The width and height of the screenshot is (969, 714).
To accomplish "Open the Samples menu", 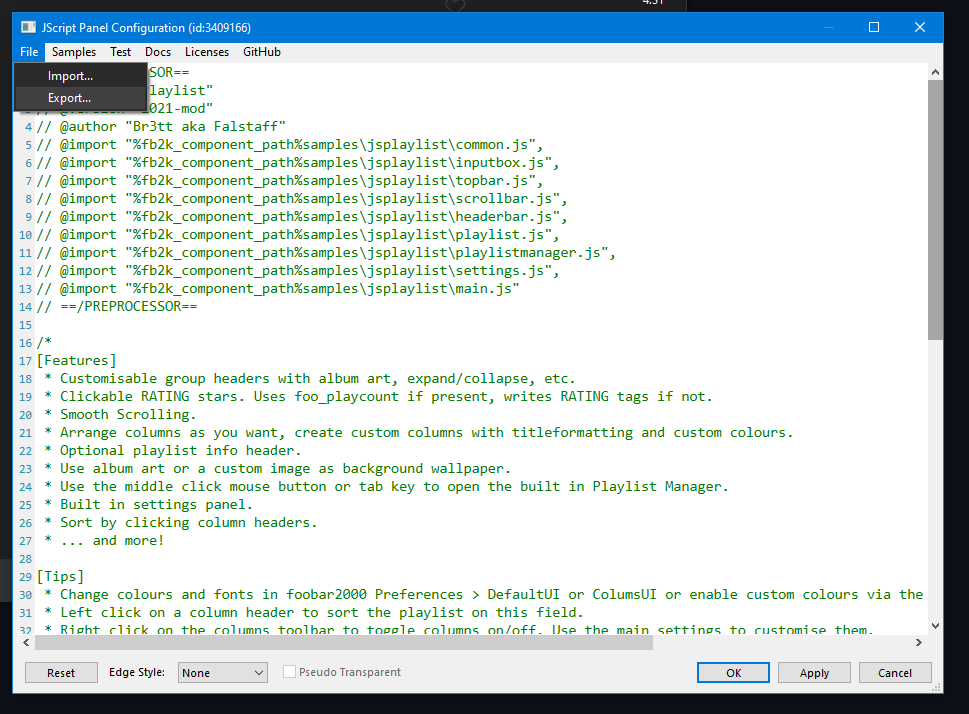I will [x=73, y=52].
